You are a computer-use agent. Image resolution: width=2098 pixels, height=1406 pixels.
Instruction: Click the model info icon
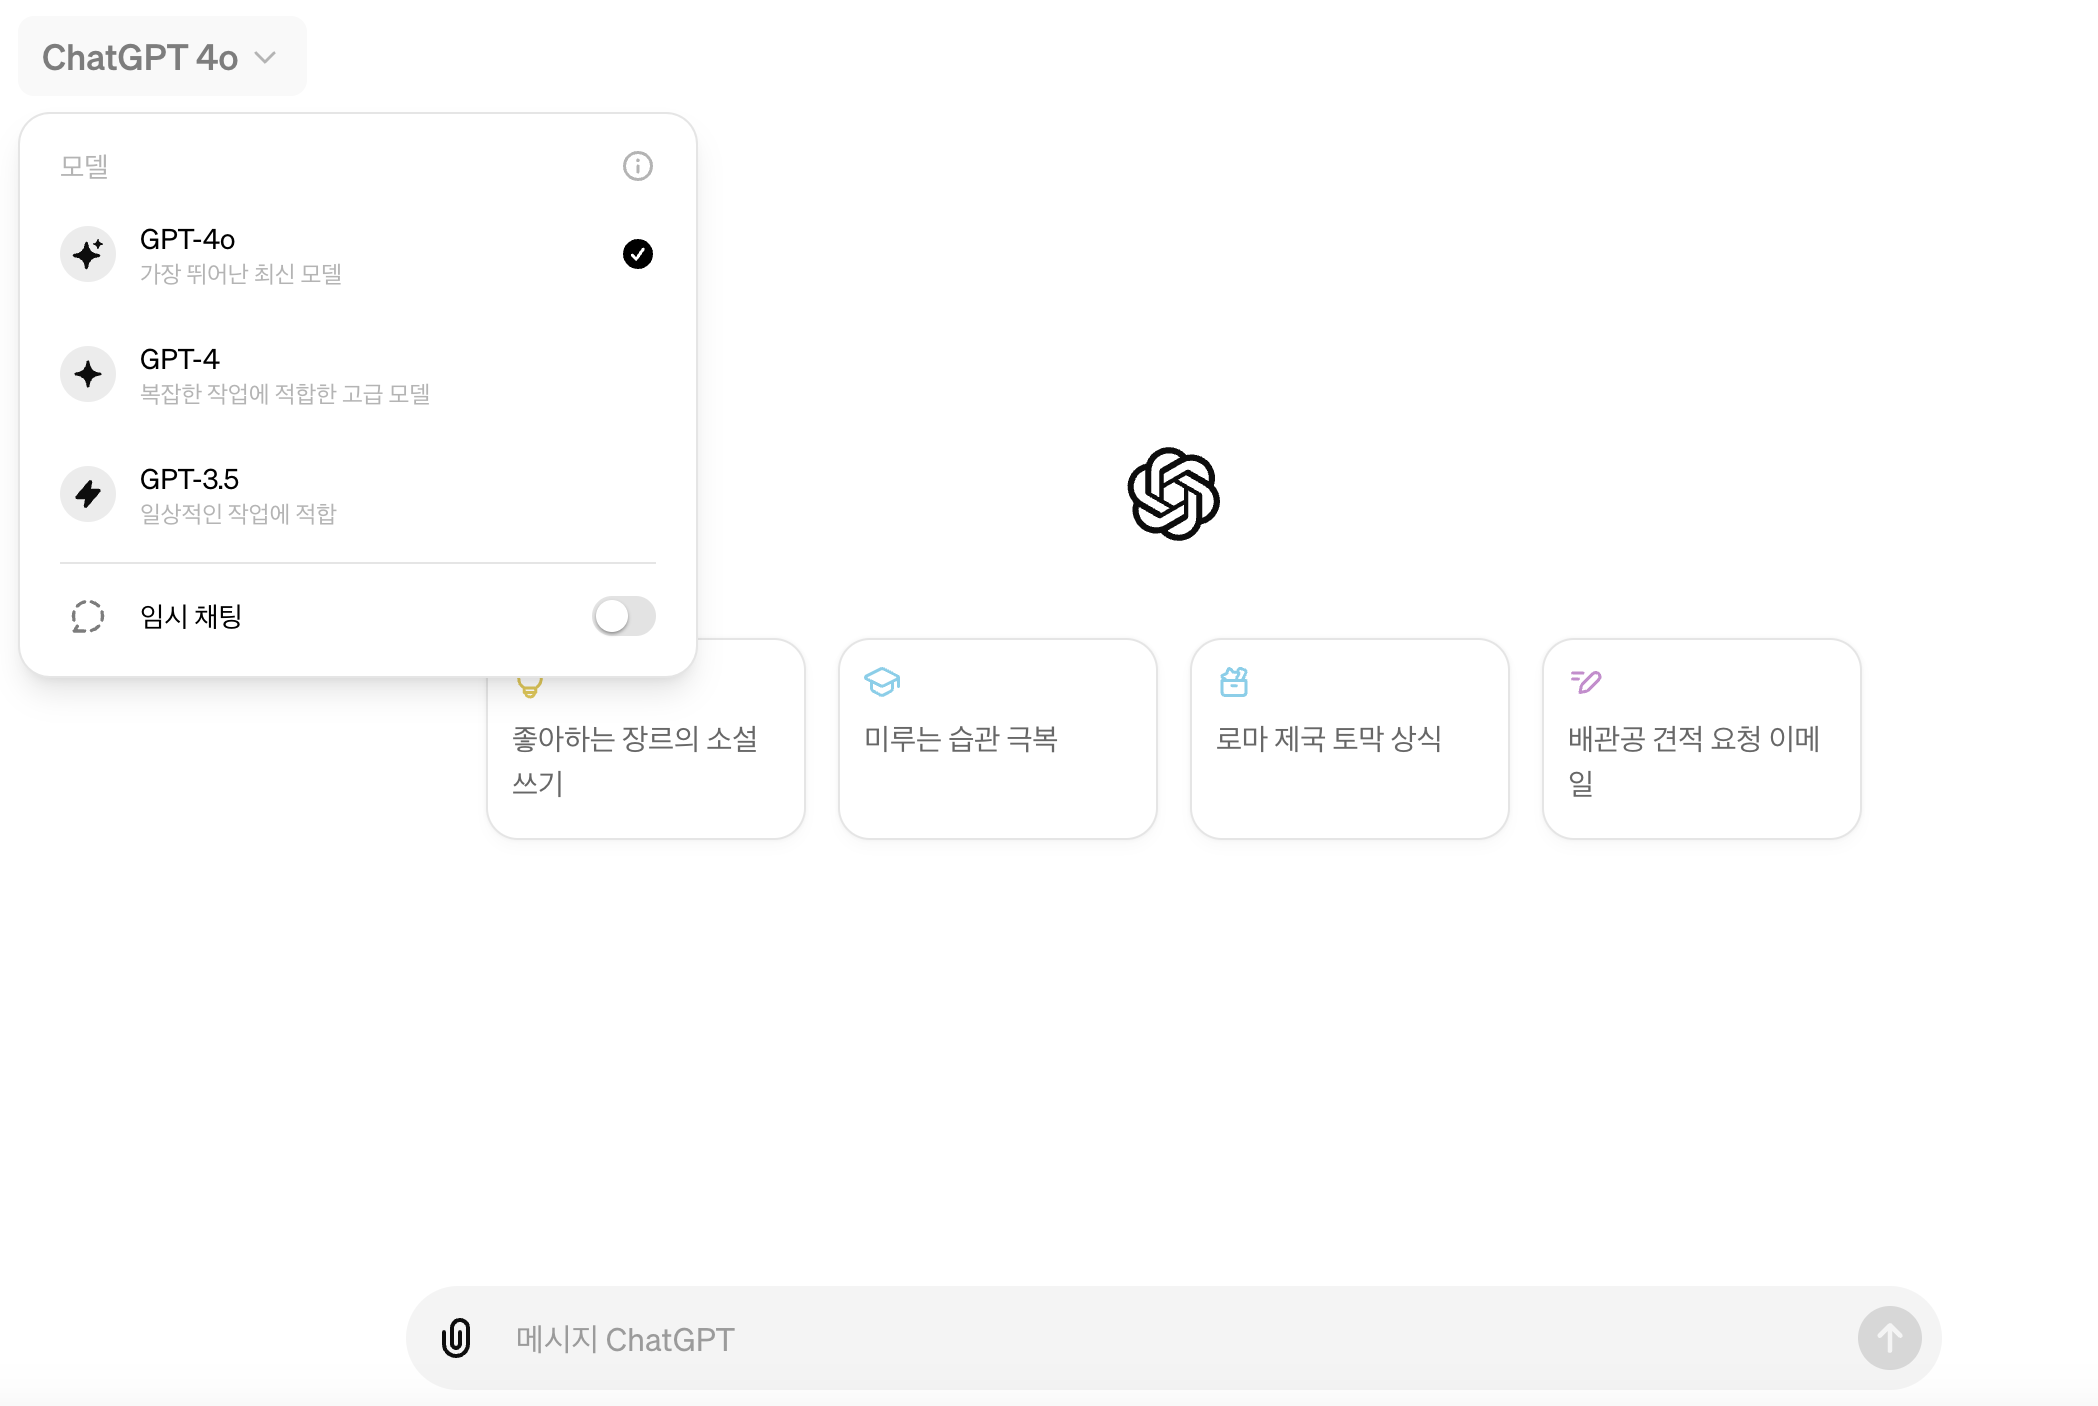click(637, 166)
